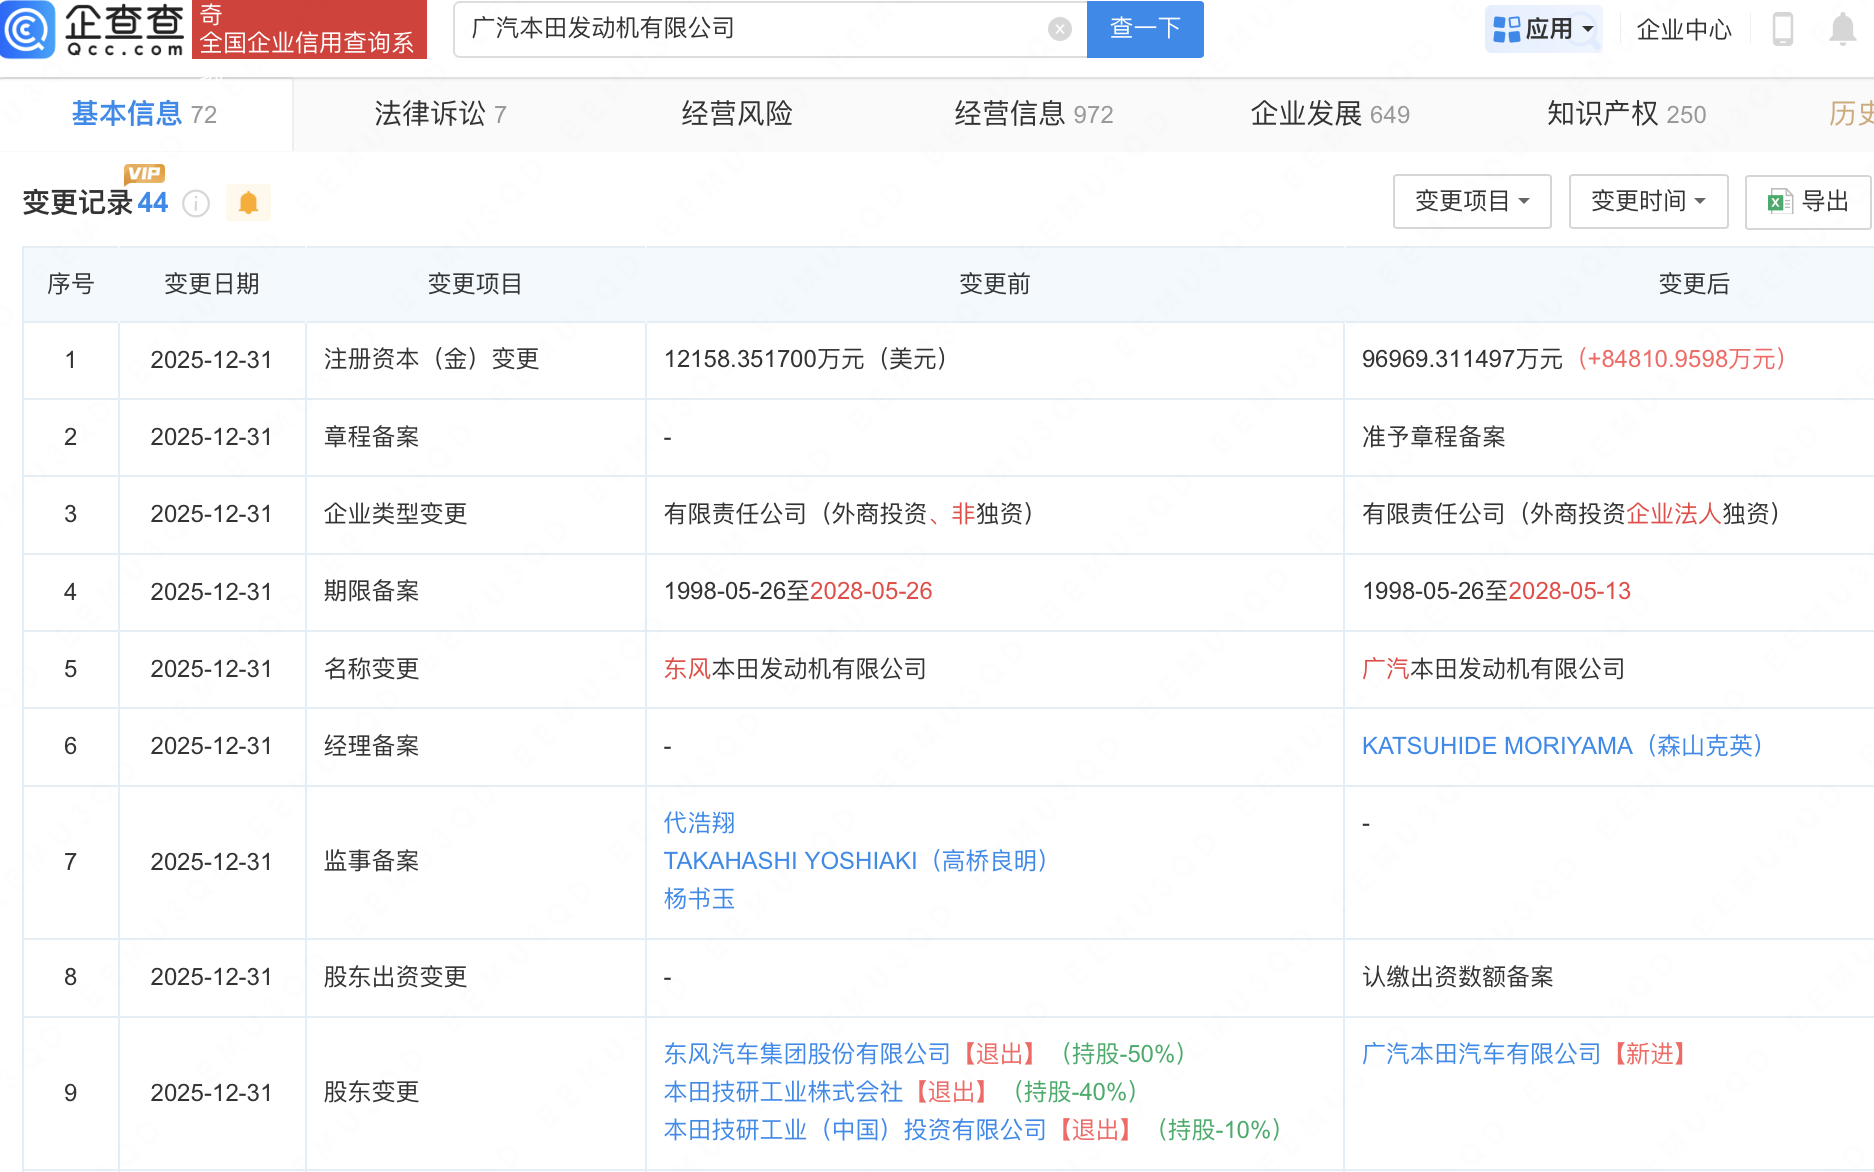Open notifications bell in header
Image resolution: width=1874 pixels, height=1172 pixels.
[x=1842, y=29]
